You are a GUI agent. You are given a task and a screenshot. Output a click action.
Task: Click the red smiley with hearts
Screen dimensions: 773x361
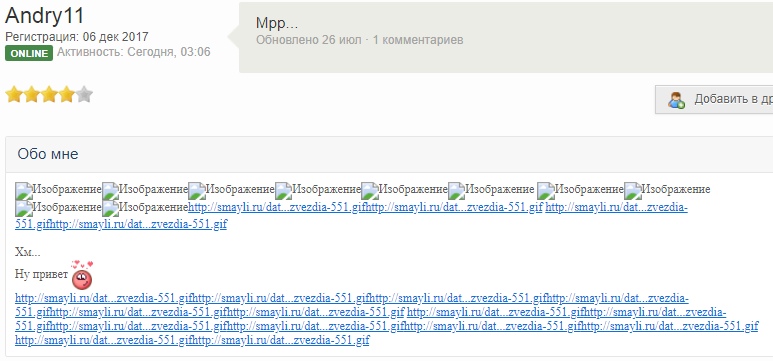(82, 275)
